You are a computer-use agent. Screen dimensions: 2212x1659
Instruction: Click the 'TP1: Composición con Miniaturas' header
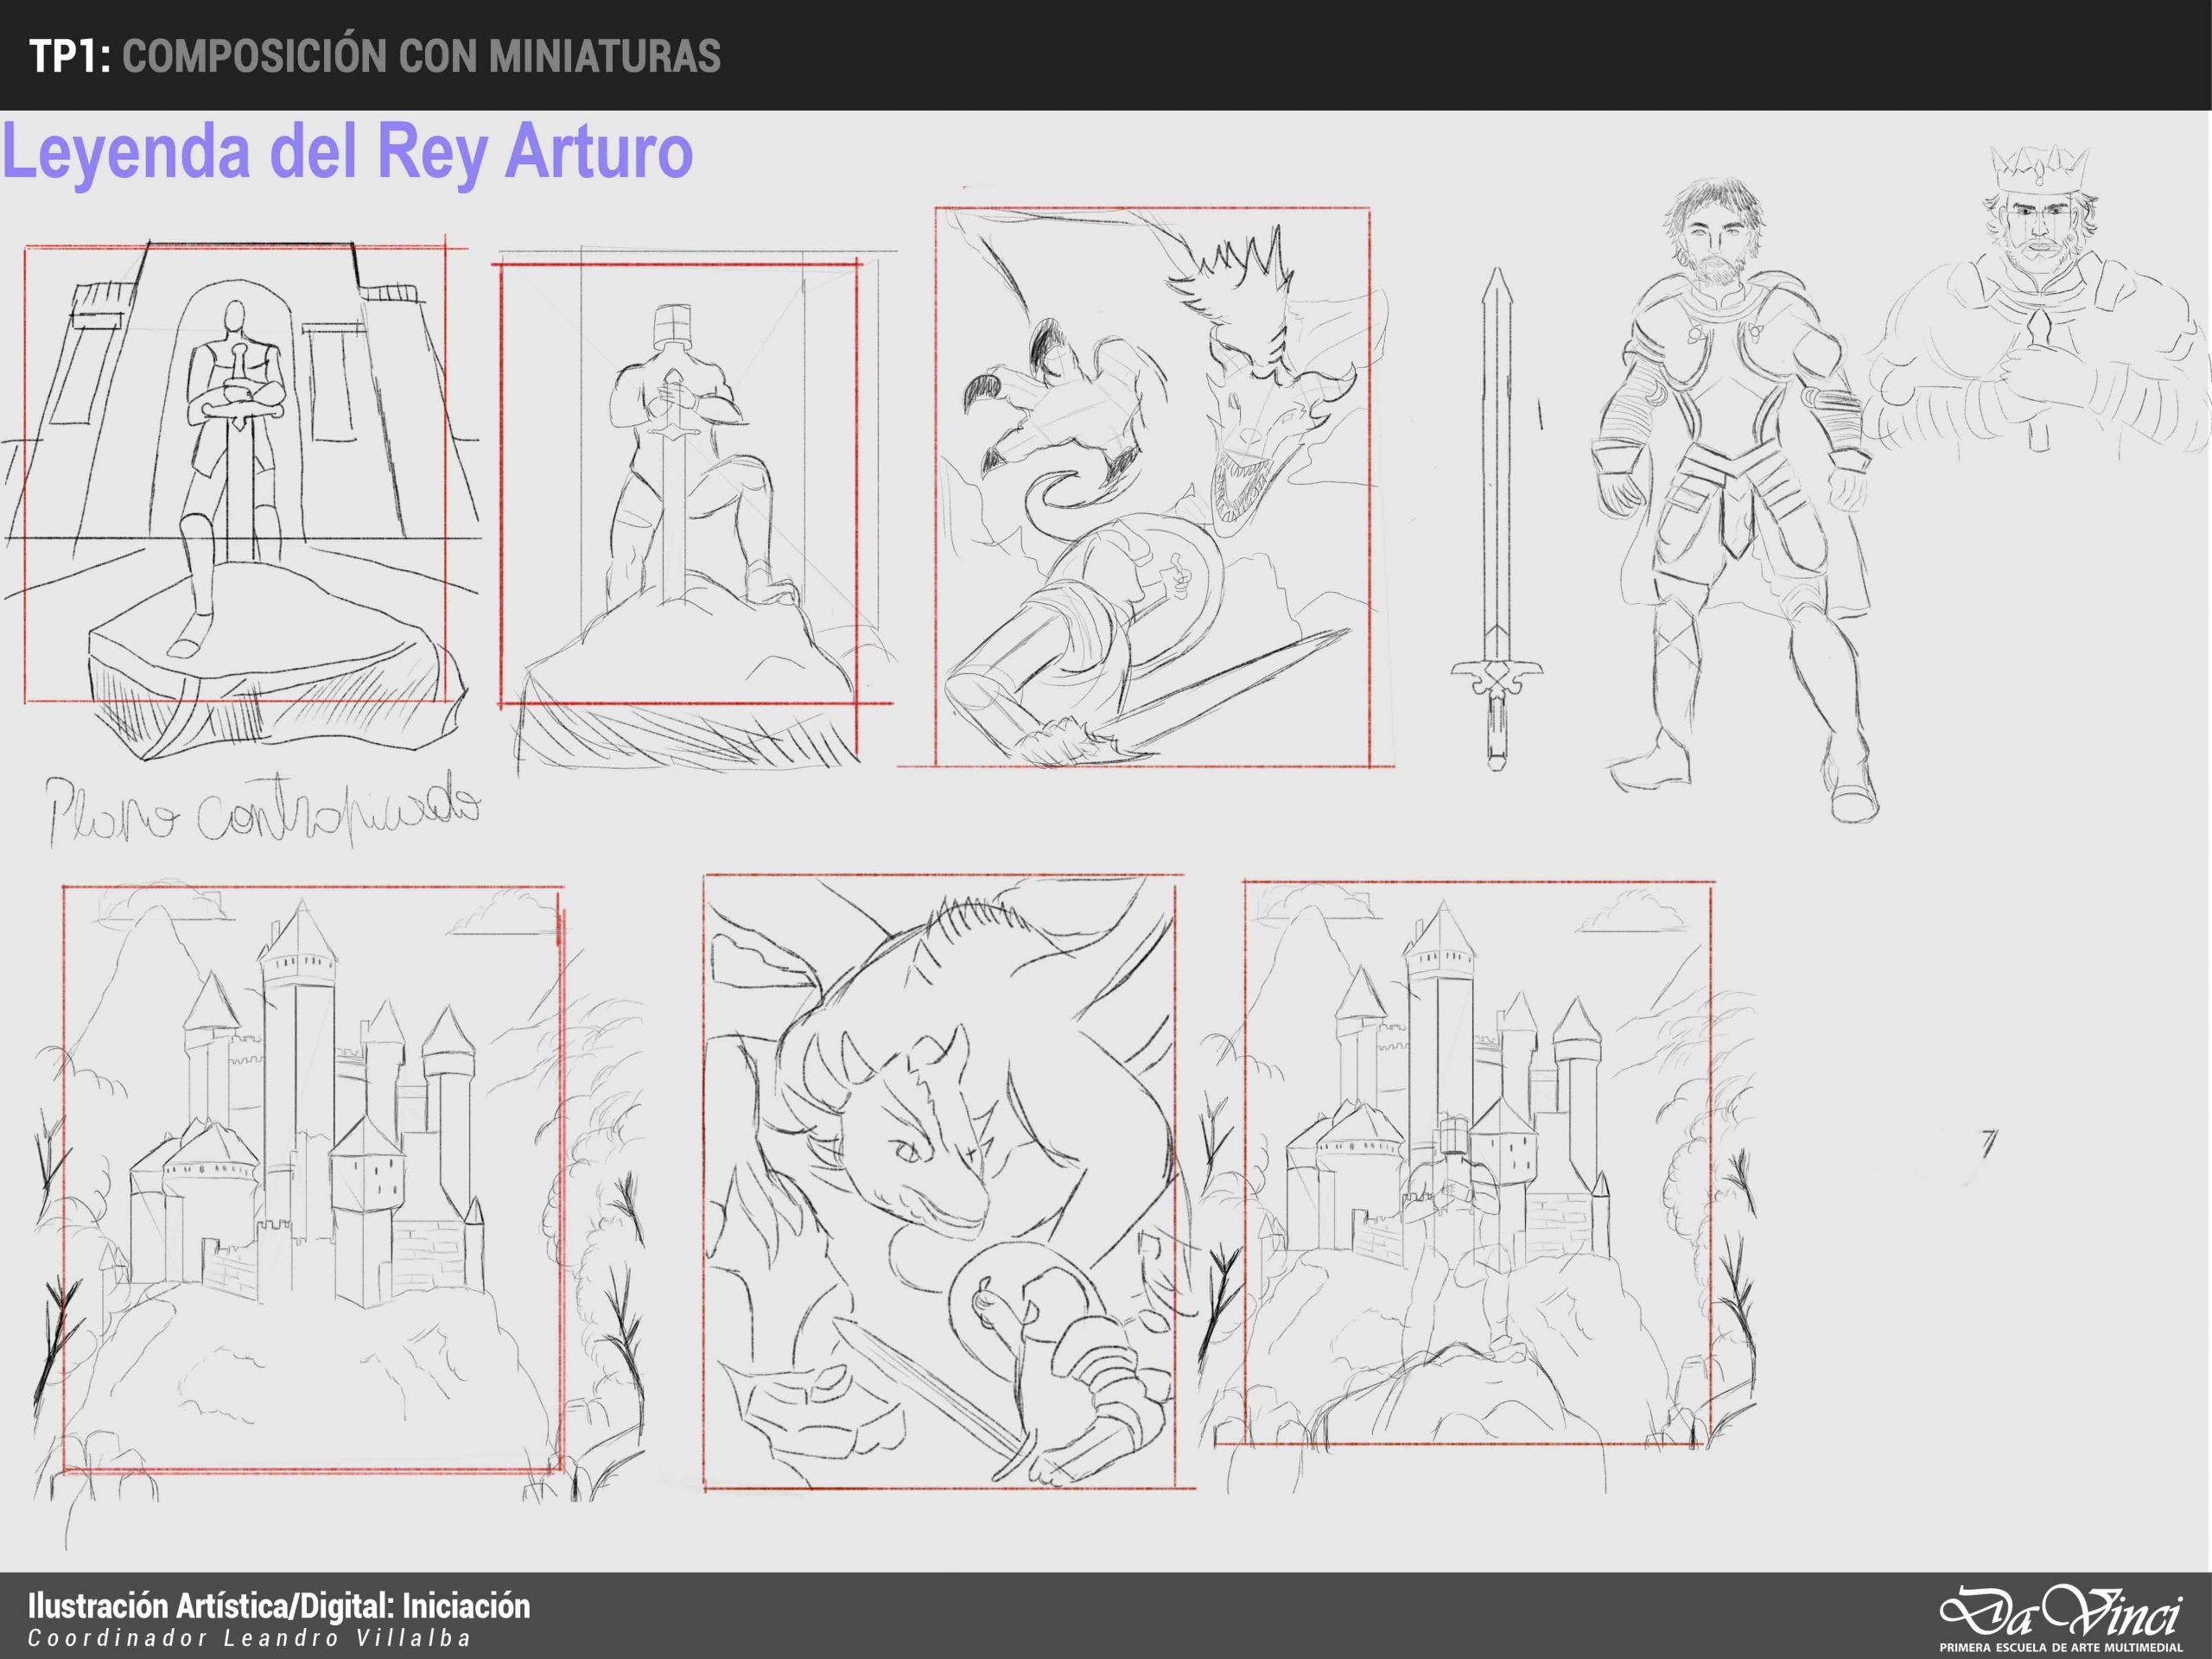pyautogui.click(x=374, y=56)
